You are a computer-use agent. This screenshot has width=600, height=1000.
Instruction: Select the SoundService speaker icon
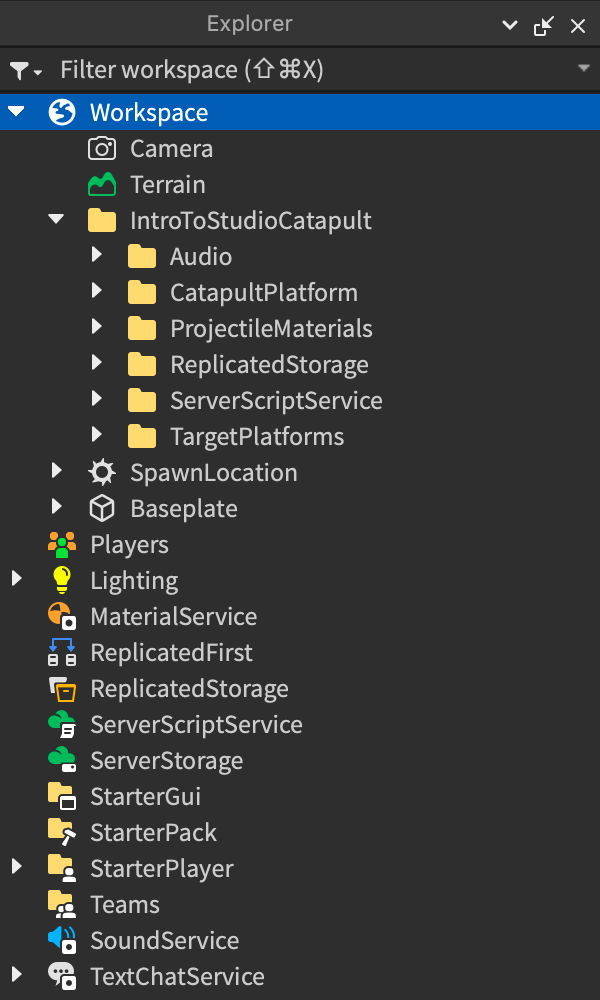click(62, 941)
